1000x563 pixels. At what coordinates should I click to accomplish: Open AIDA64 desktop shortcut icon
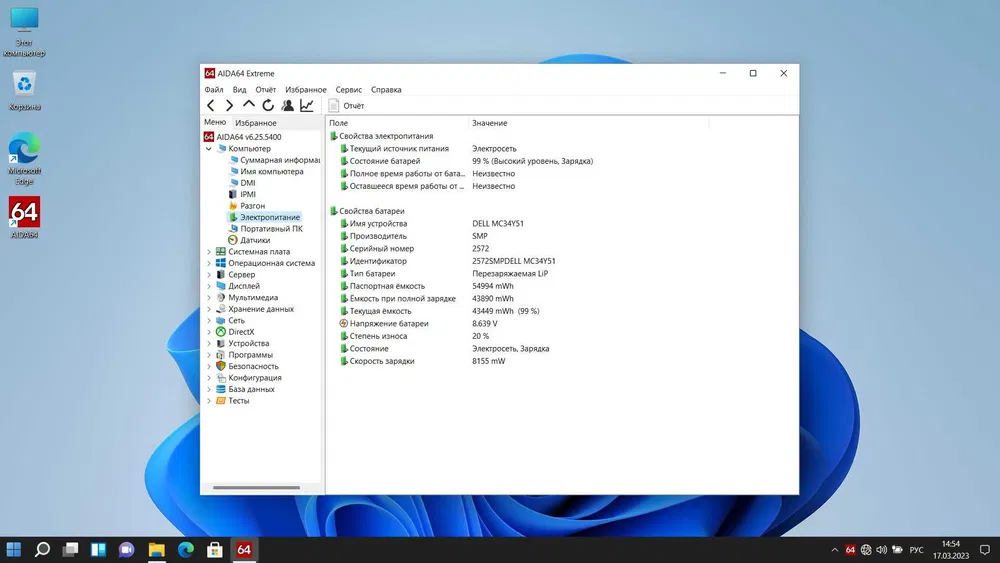(x=24, y=217)
